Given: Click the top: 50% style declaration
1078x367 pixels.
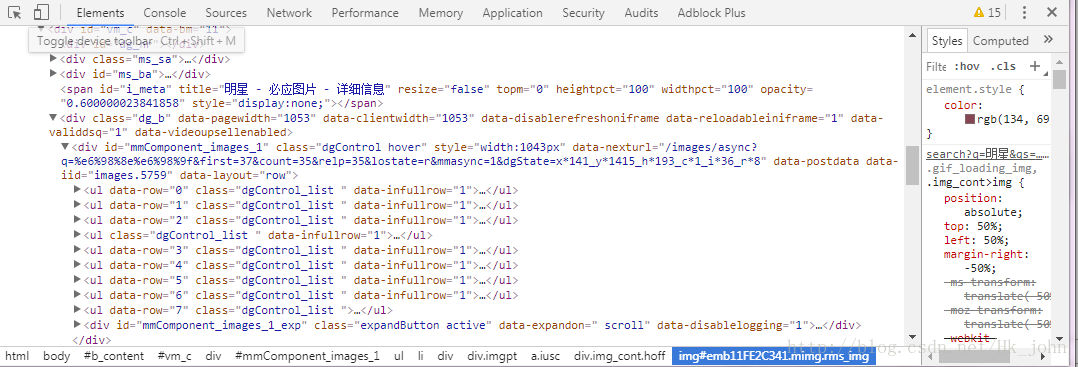Looking at the screenshot, I should pos(974,226).
